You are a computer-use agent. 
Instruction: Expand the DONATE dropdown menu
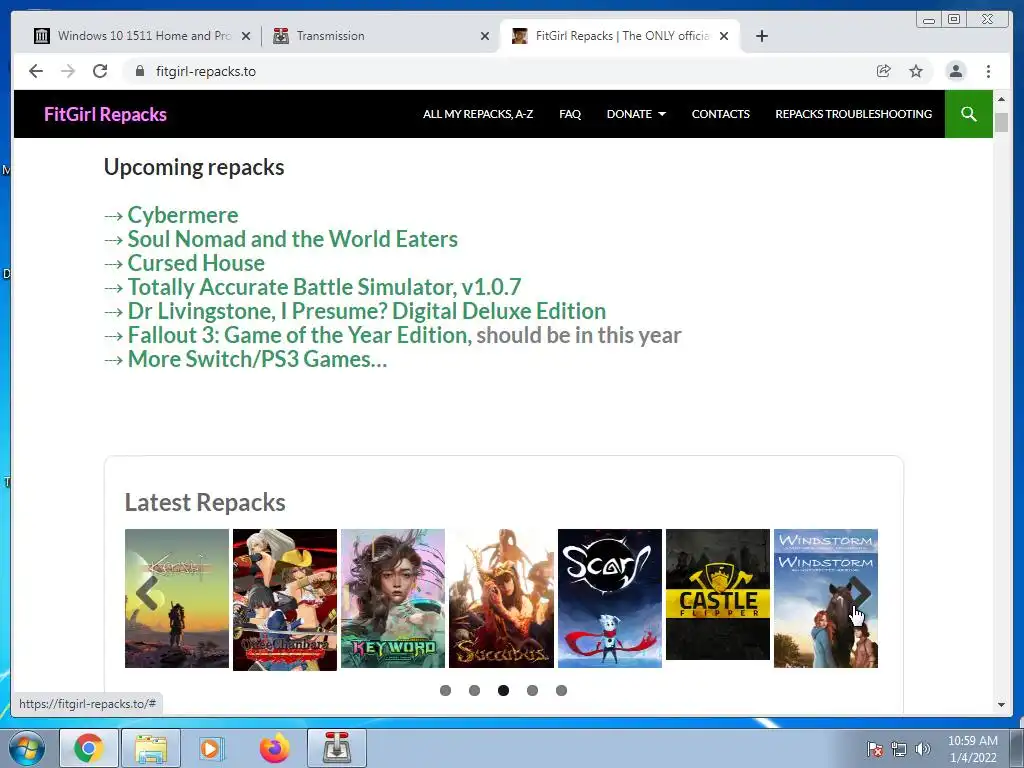[x=636, y=114]
